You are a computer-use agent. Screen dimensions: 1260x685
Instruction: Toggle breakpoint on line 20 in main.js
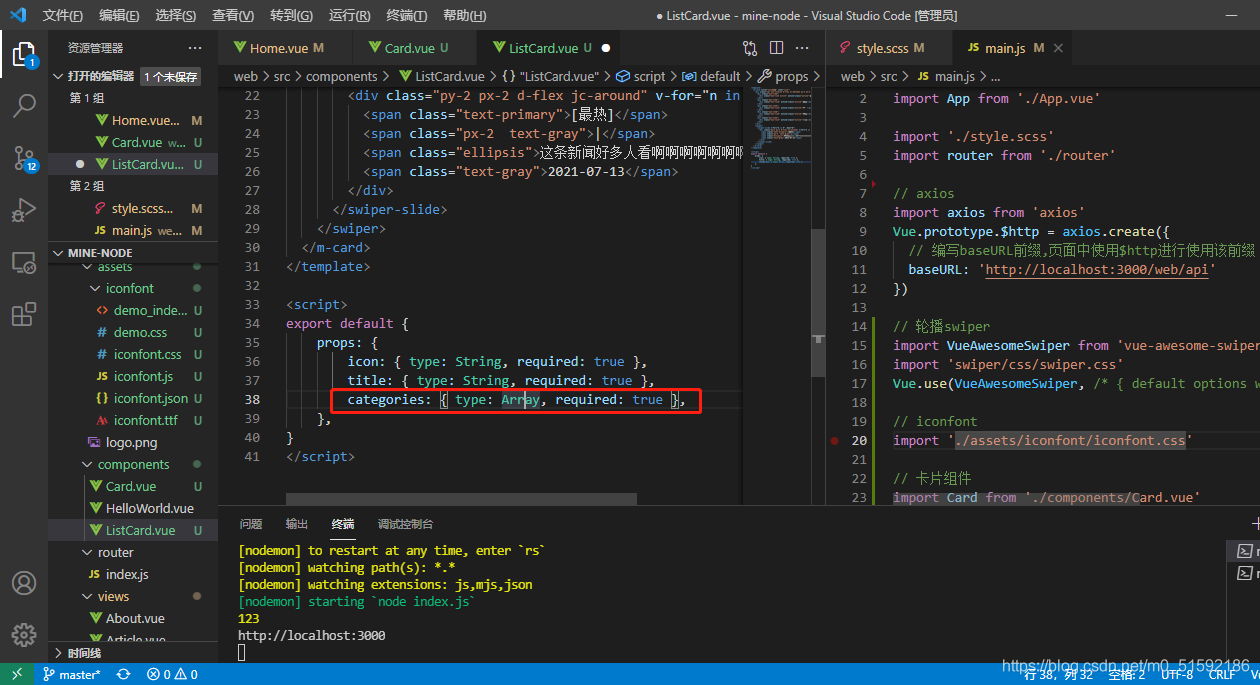(x=834, y=440)
